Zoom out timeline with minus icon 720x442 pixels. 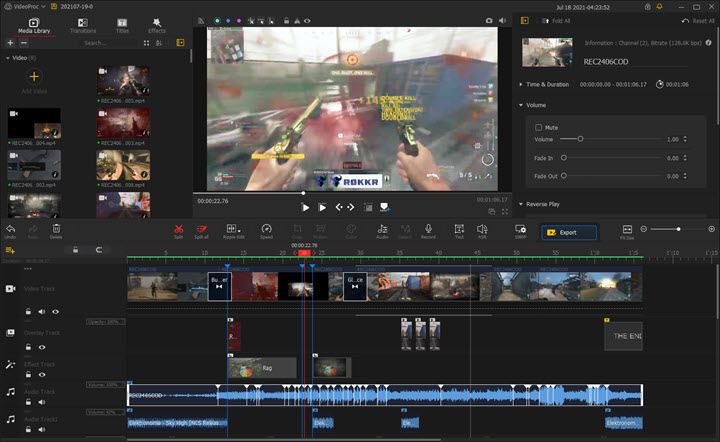point(643,229)
